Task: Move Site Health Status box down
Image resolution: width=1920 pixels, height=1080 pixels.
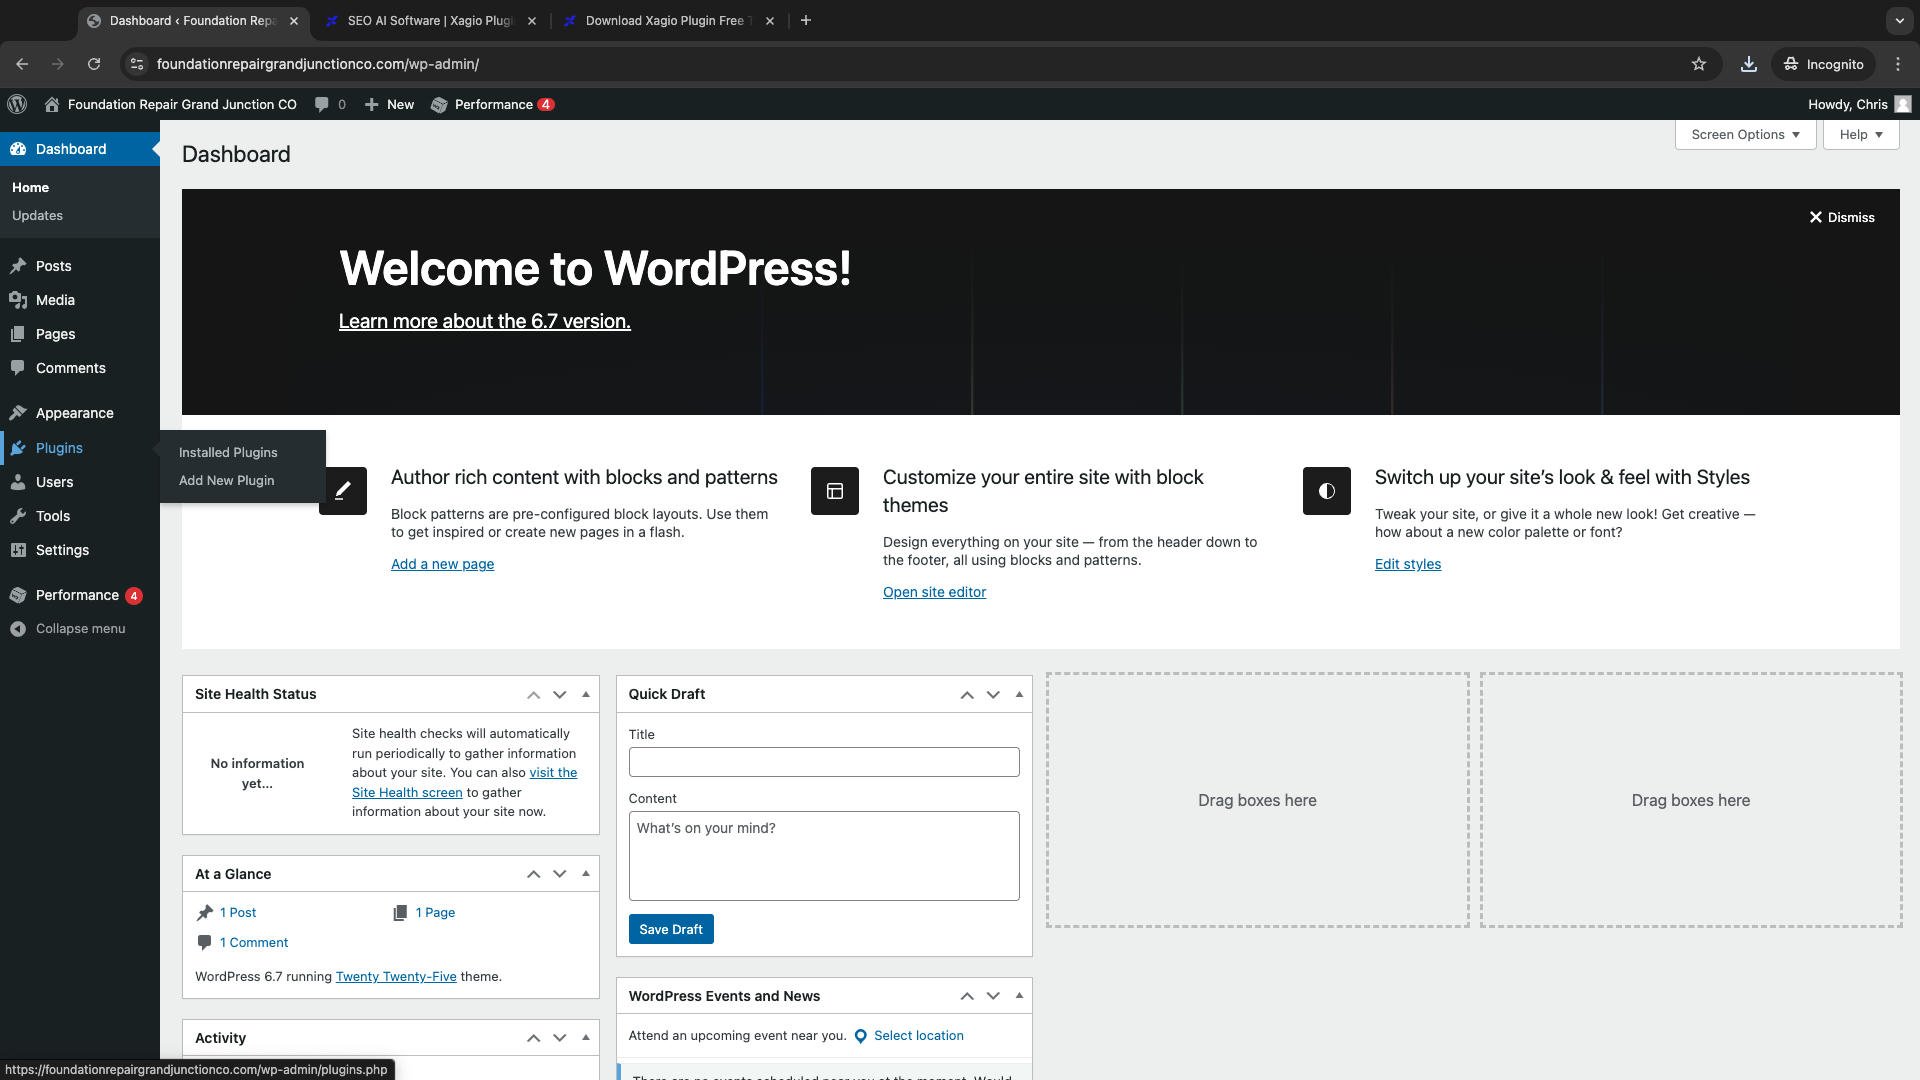Action: (x=560, y=695)
